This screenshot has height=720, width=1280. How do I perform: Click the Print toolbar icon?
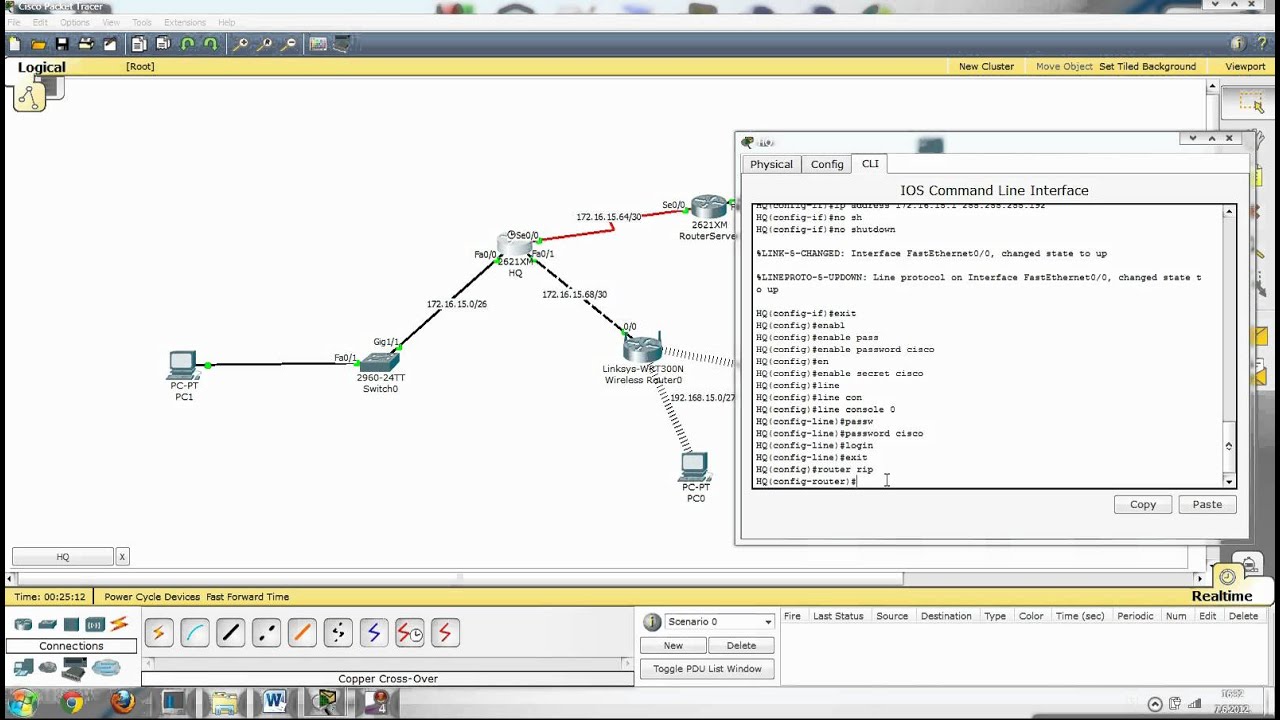pos(86,44)
